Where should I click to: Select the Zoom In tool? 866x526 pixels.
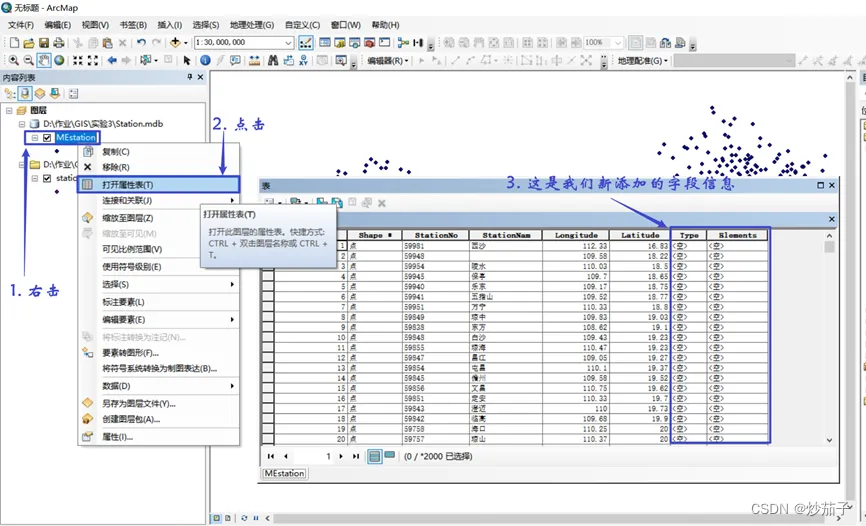pyautogui.click(x=14, y=60)
